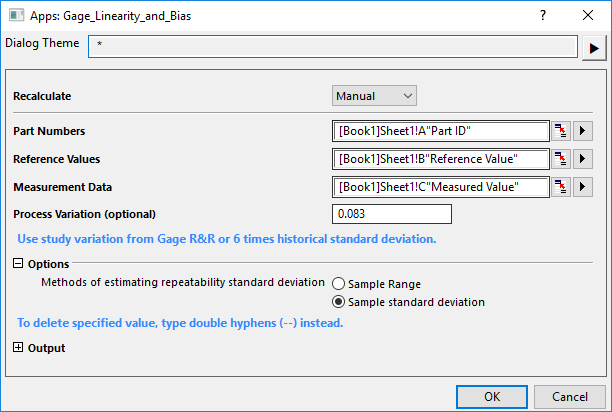Select the Sample Range radio button
This screenshot has height=412, width=612.
(x=338, y=284)
